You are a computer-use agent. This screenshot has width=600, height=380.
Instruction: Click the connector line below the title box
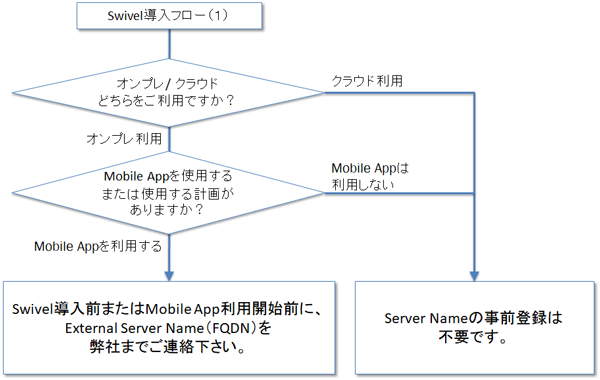pyautogui.click(x=169, y=44)
